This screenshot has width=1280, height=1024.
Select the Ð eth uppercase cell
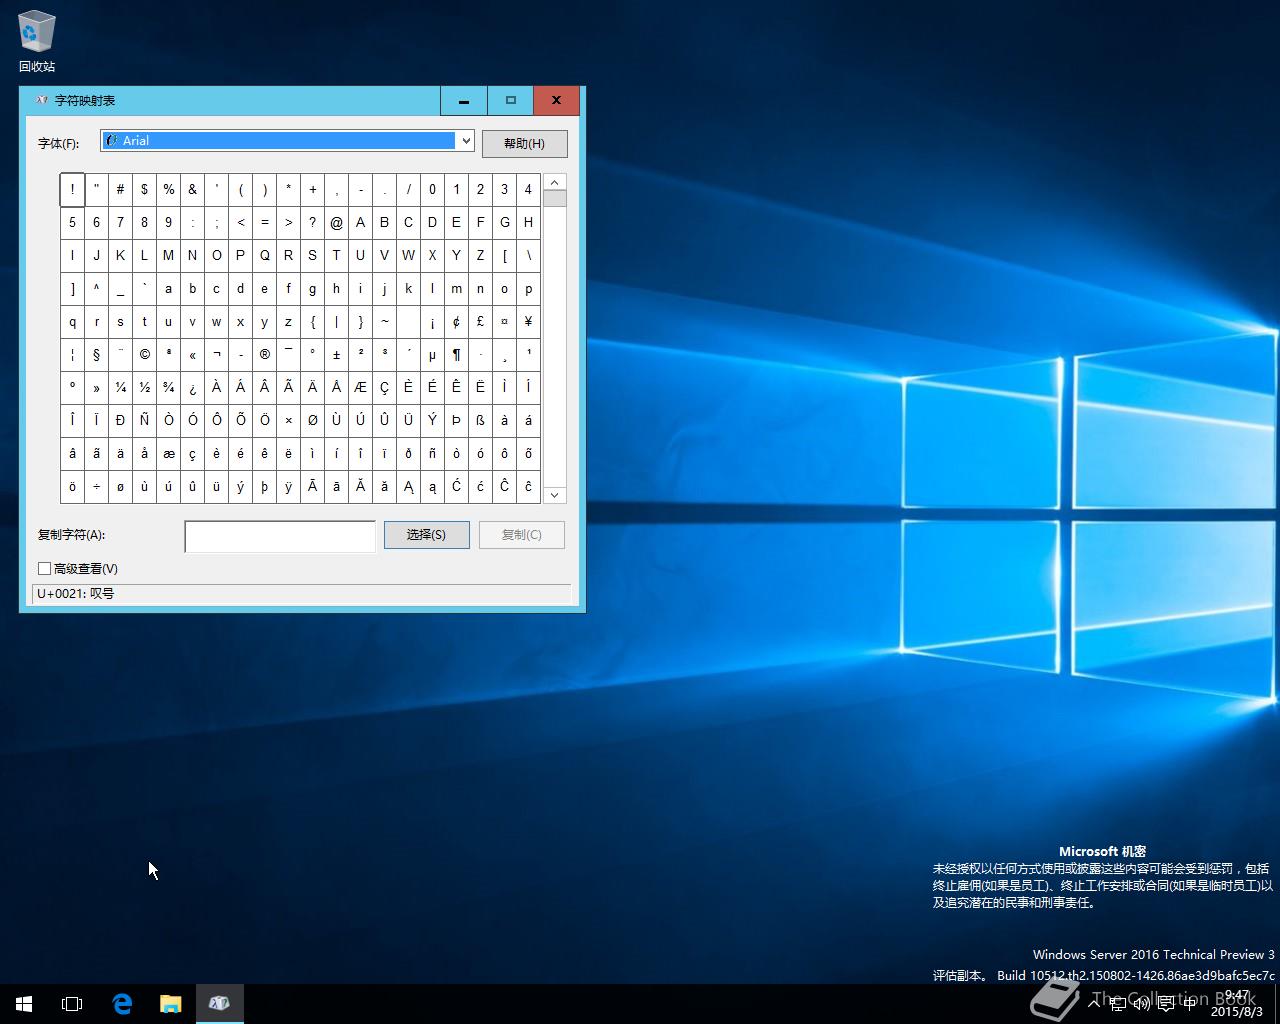click(120, 420)
